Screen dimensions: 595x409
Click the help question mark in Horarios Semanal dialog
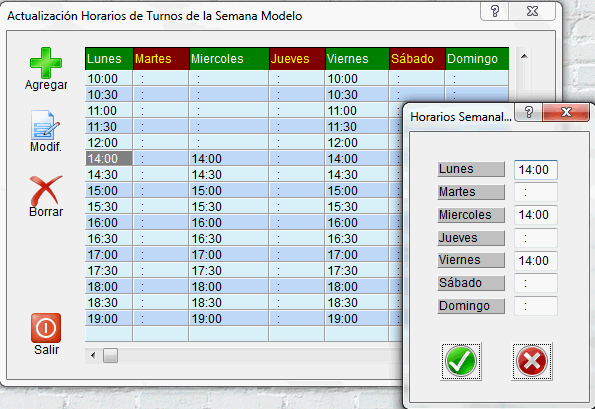tap(528, 112)
